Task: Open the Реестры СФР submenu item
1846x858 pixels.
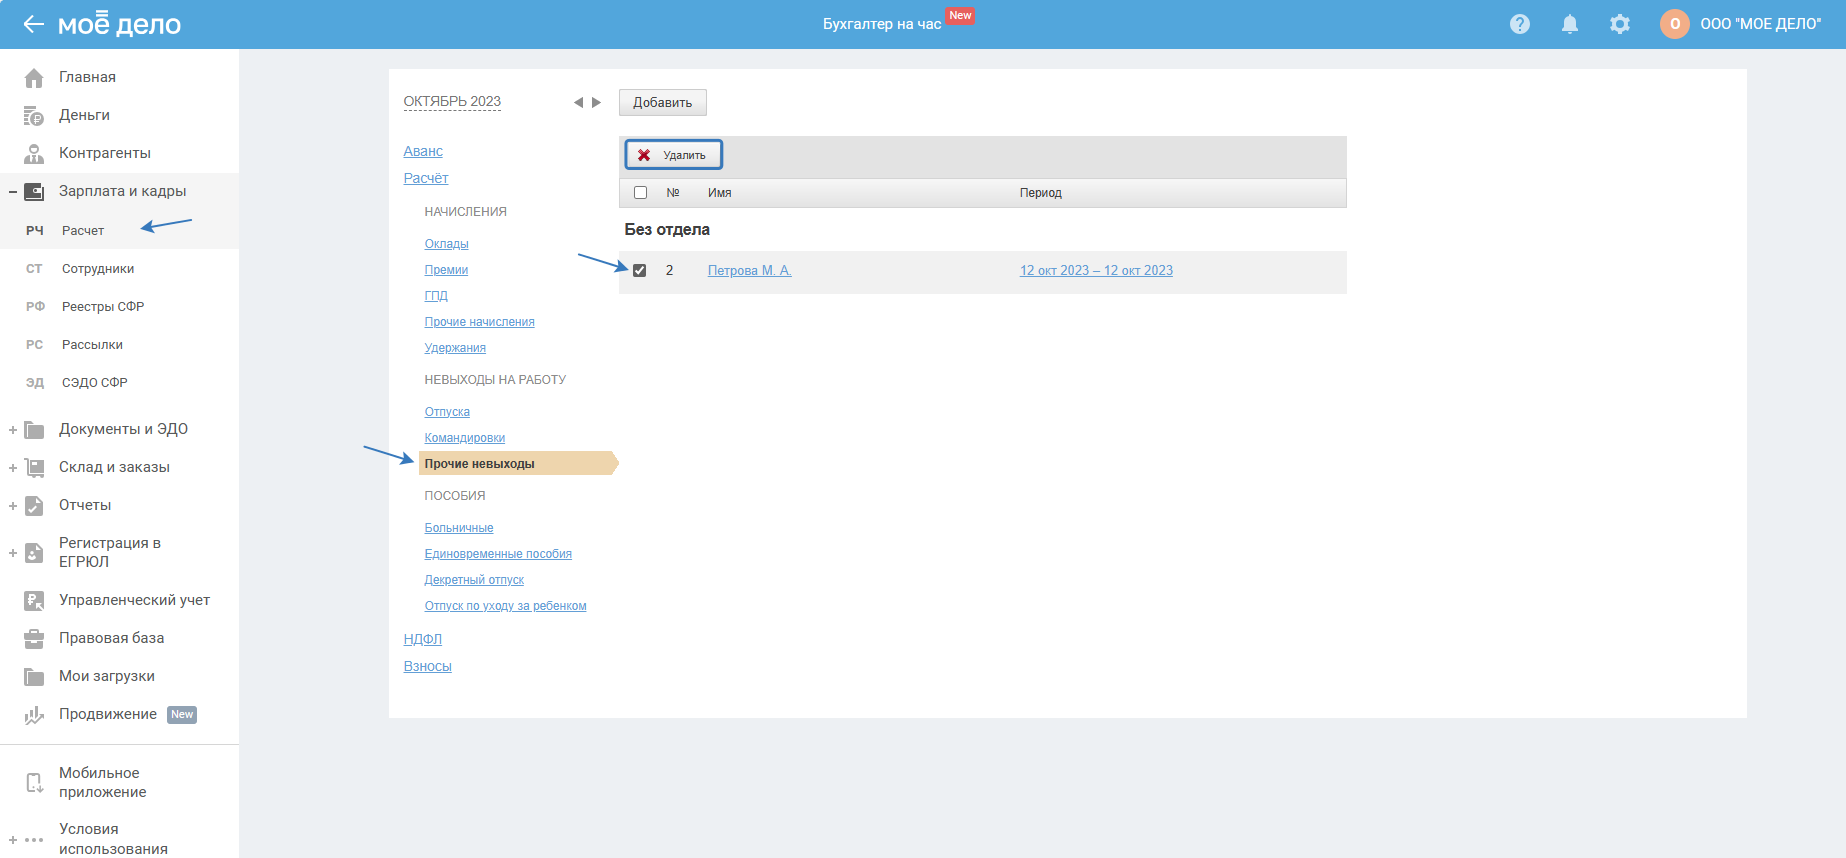Action: pyautogui.click(x=103, y=307)
